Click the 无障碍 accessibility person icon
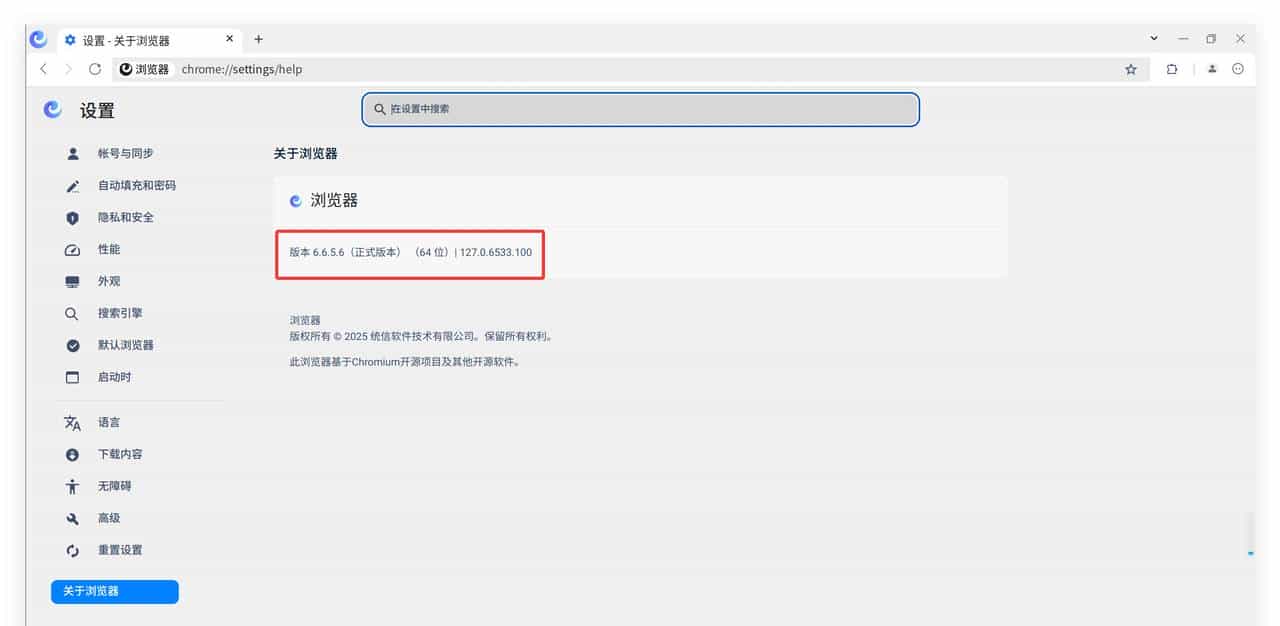 (x=71, y=486)
